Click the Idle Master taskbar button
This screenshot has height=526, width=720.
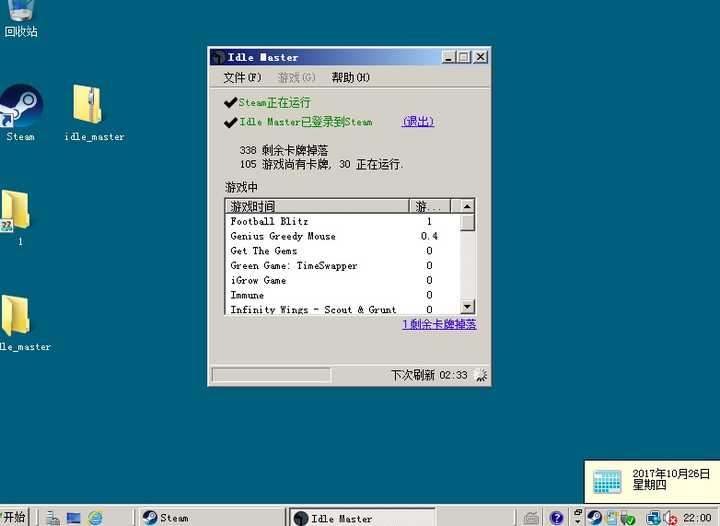pos(361,518)
